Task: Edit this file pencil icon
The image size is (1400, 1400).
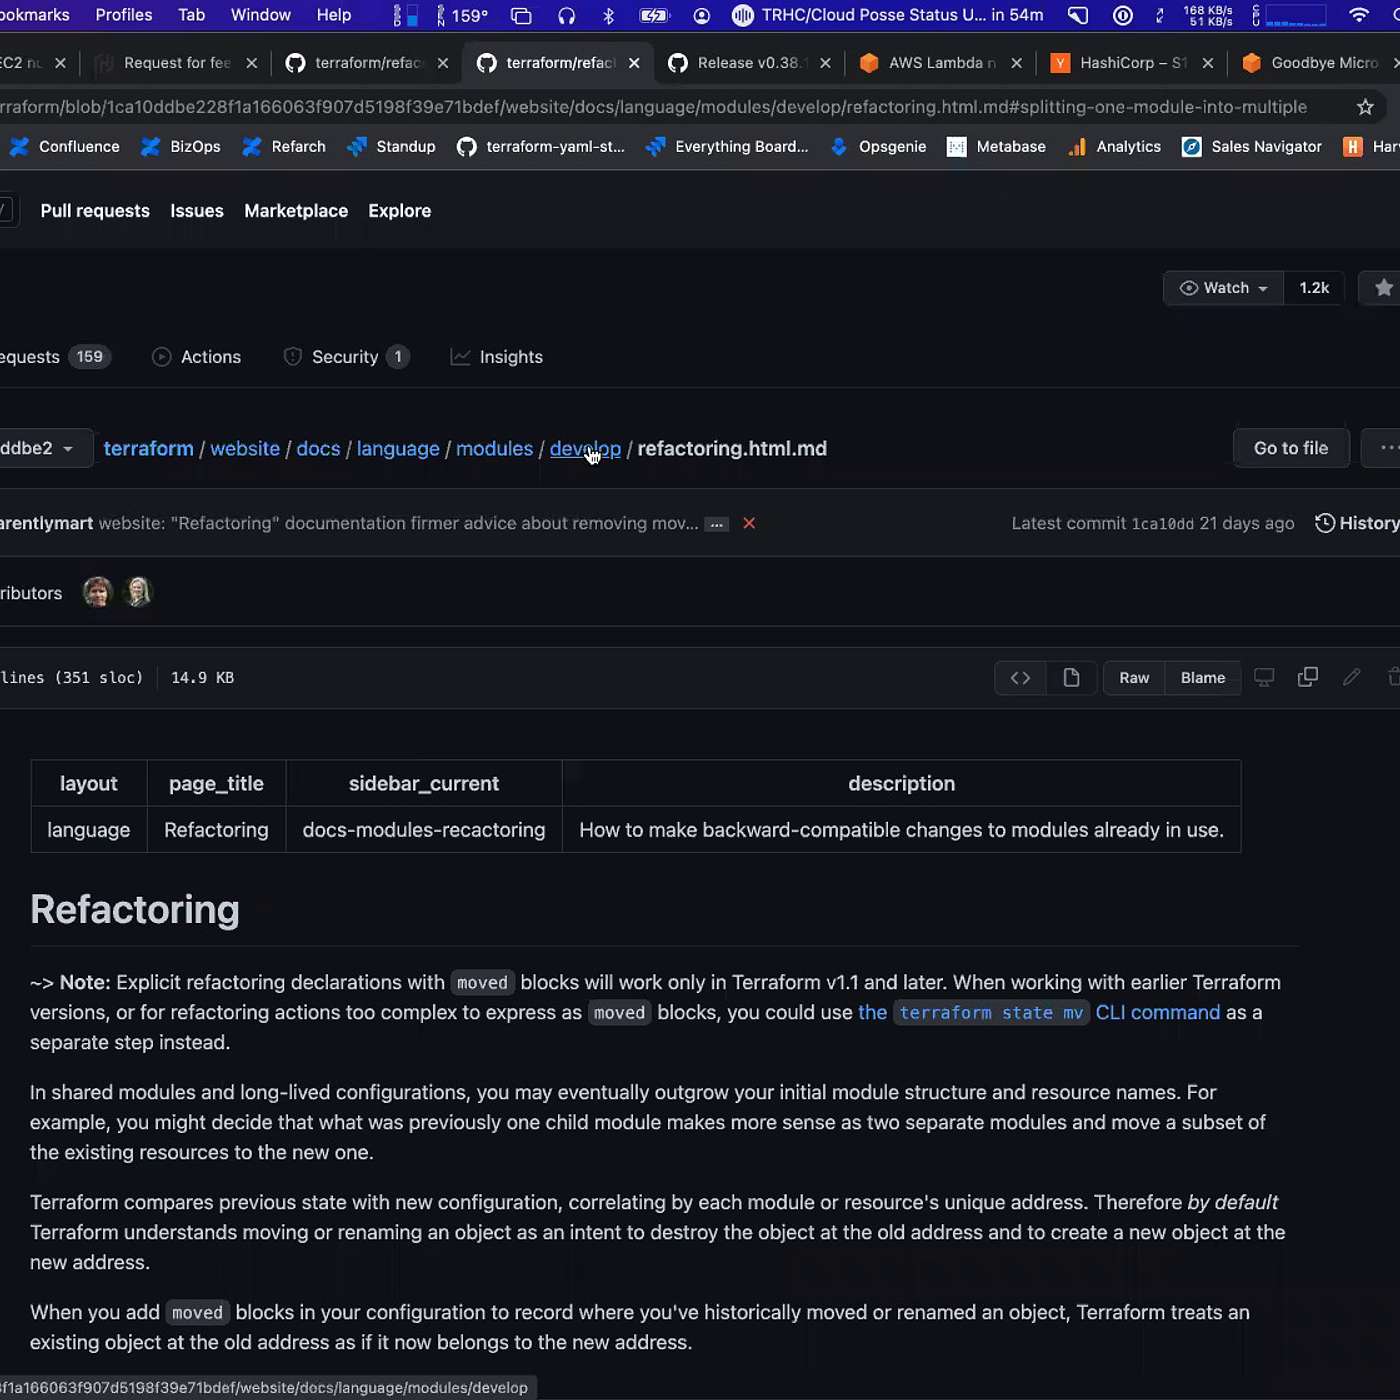Action: click(x=1351, y=678)
